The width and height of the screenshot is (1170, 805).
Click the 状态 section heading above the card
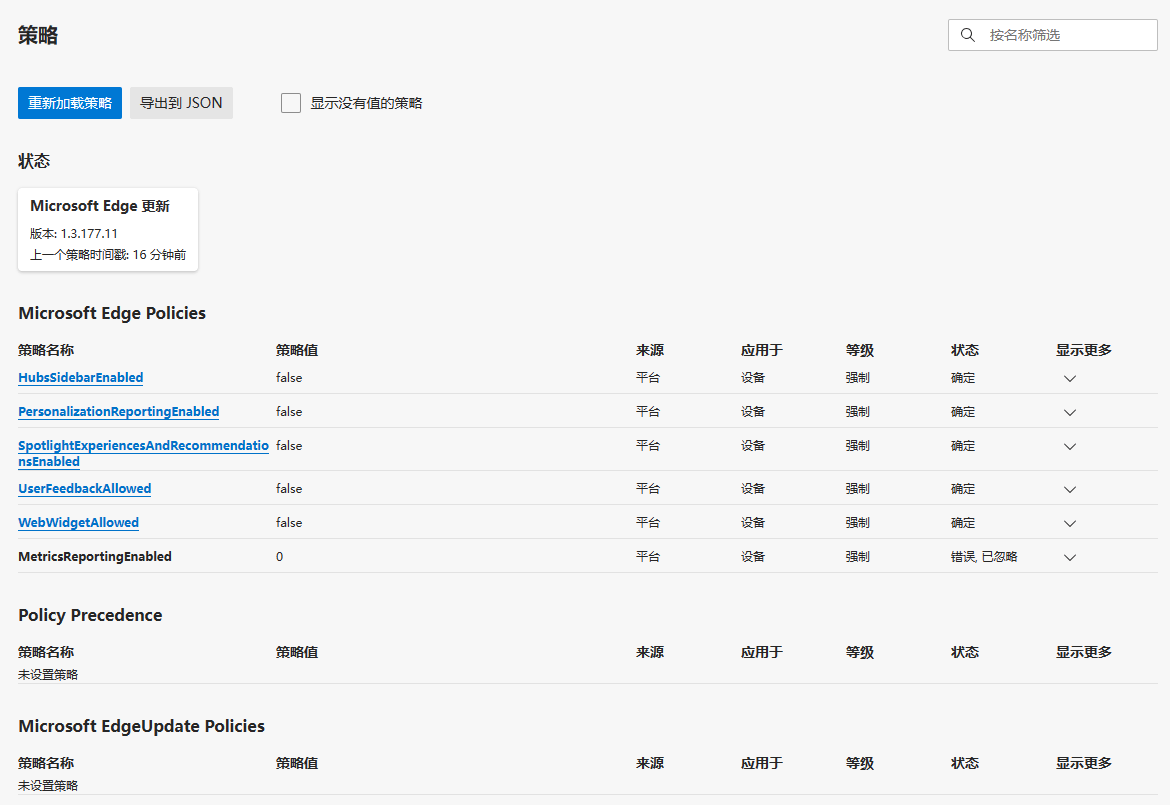(34, 161)
